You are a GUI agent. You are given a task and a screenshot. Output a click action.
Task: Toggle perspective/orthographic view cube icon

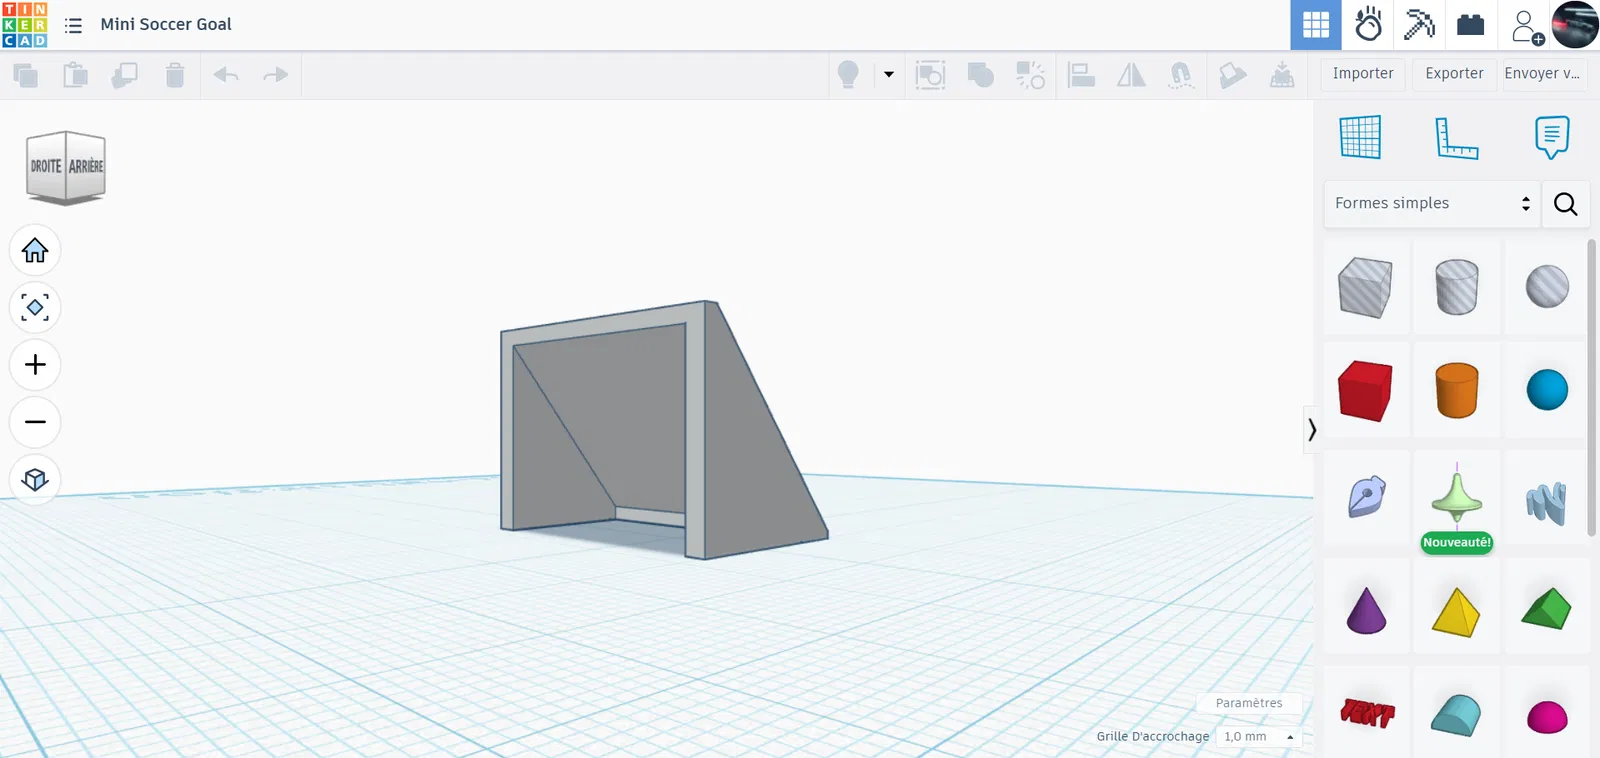pos(35,479)
